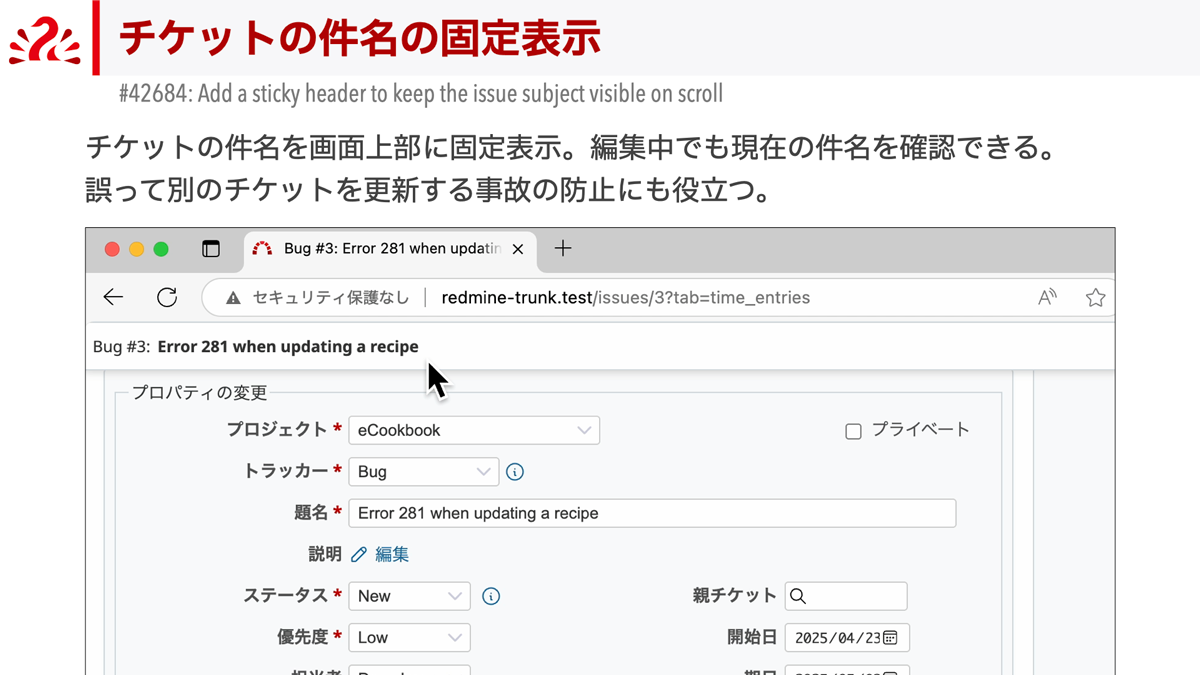The width and height of the screenshot is (1200, 675).
Task: Navigate back using the browser back arrow
Action: coord(113,297)
